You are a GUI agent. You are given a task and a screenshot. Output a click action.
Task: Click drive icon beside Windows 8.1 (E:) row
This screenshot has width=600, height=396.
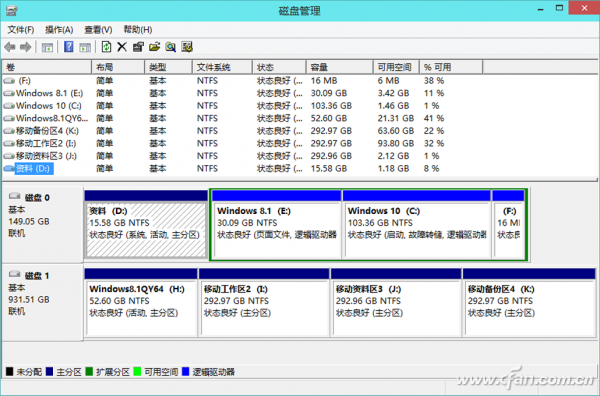pos(9,93)
